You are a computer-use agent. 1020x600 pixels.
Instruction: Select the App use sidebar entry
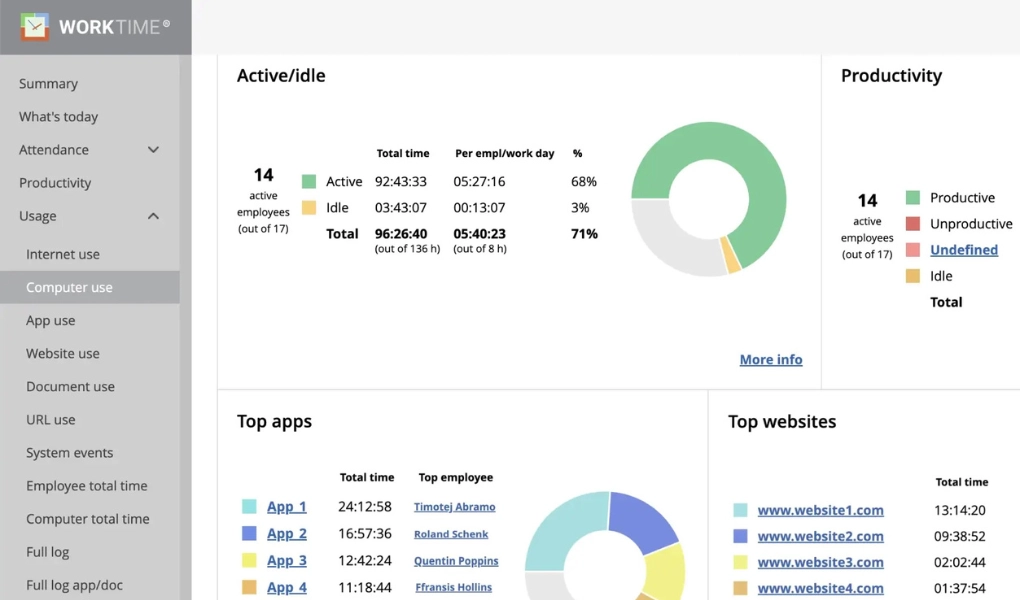pyautogui.click(x=50, y=320)
